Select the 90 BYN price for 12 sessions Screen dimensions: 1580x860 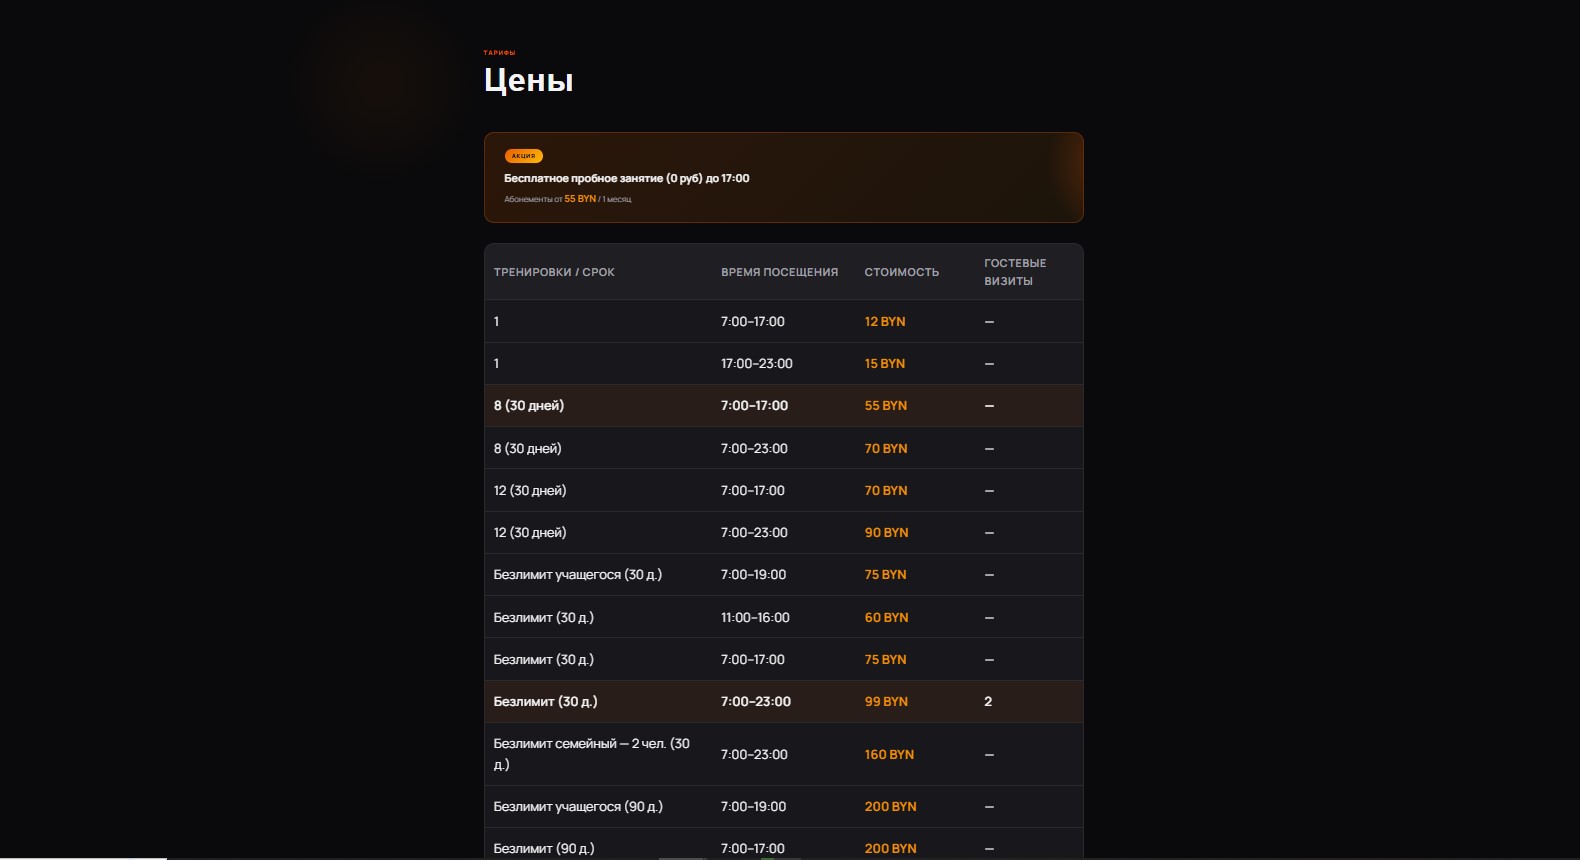coord(886,533)
